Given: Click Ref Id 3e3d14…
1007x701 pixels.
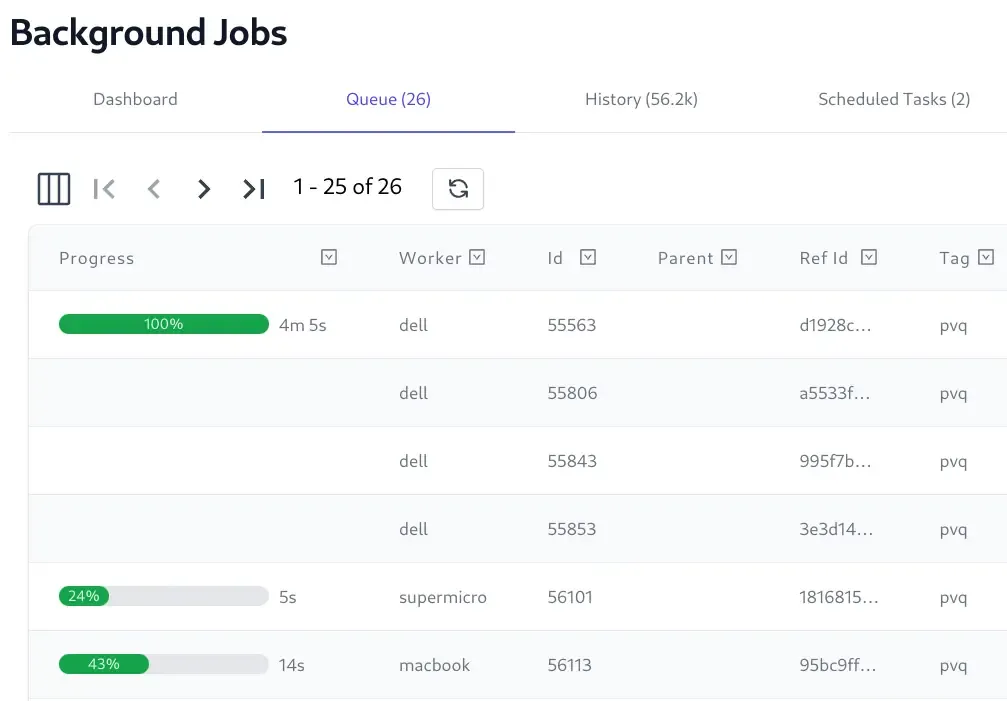Looking at the screenshot, I should (836, 529).
